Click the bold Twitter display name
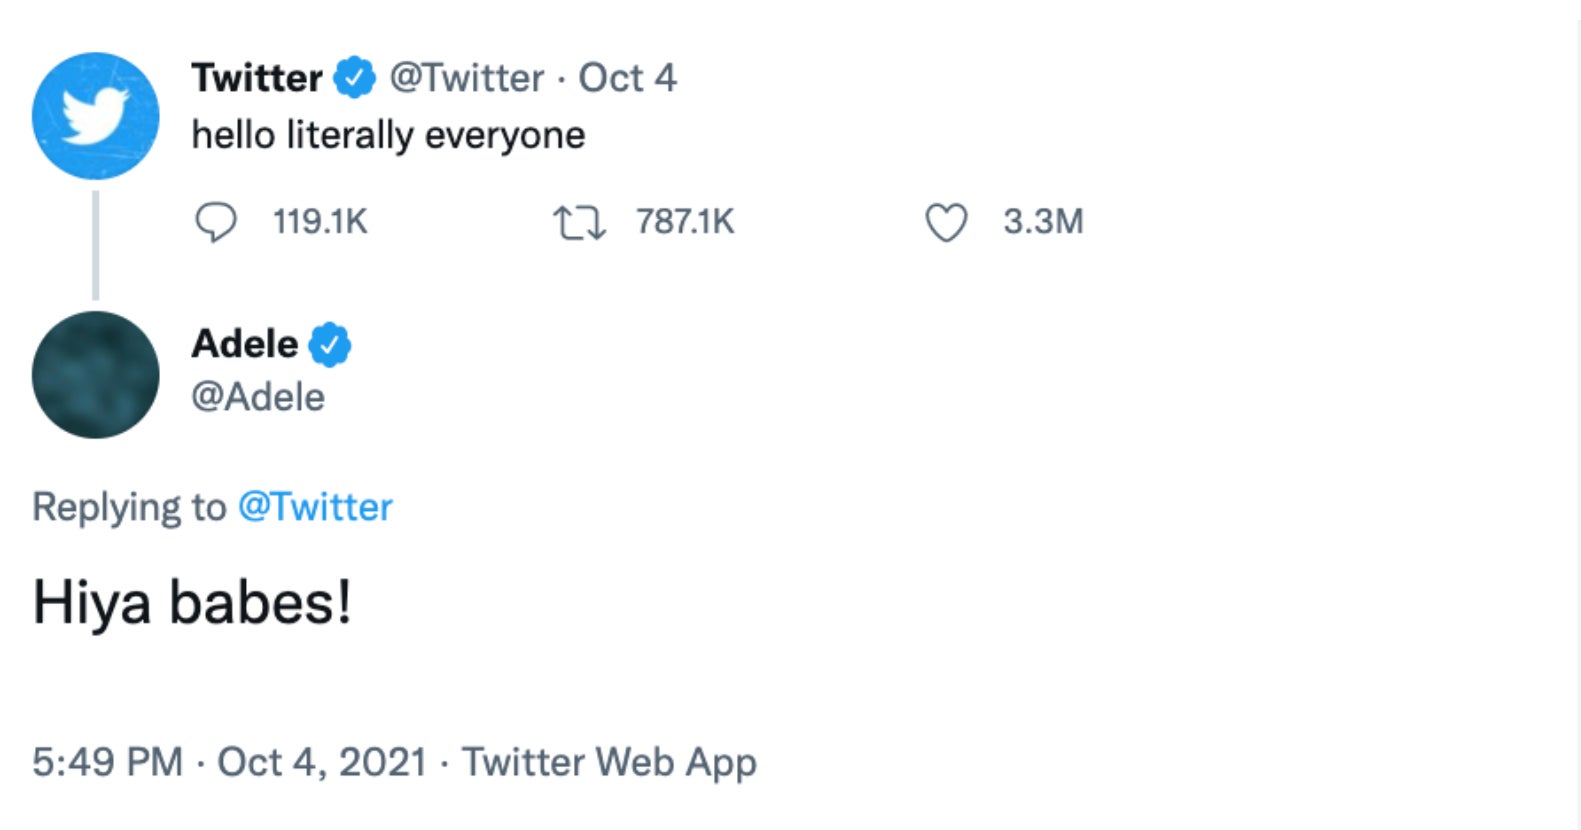 tap(256, 78)
